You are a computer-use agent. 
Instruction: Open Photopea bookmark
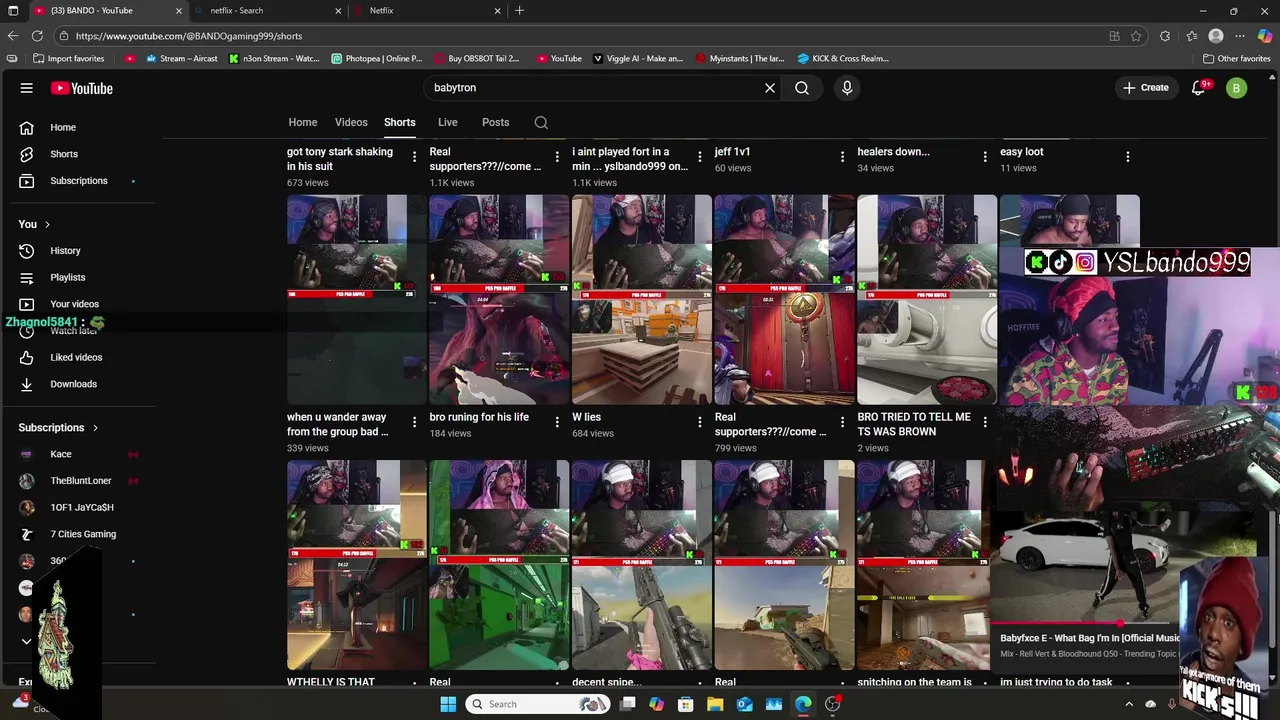point(377,58)
